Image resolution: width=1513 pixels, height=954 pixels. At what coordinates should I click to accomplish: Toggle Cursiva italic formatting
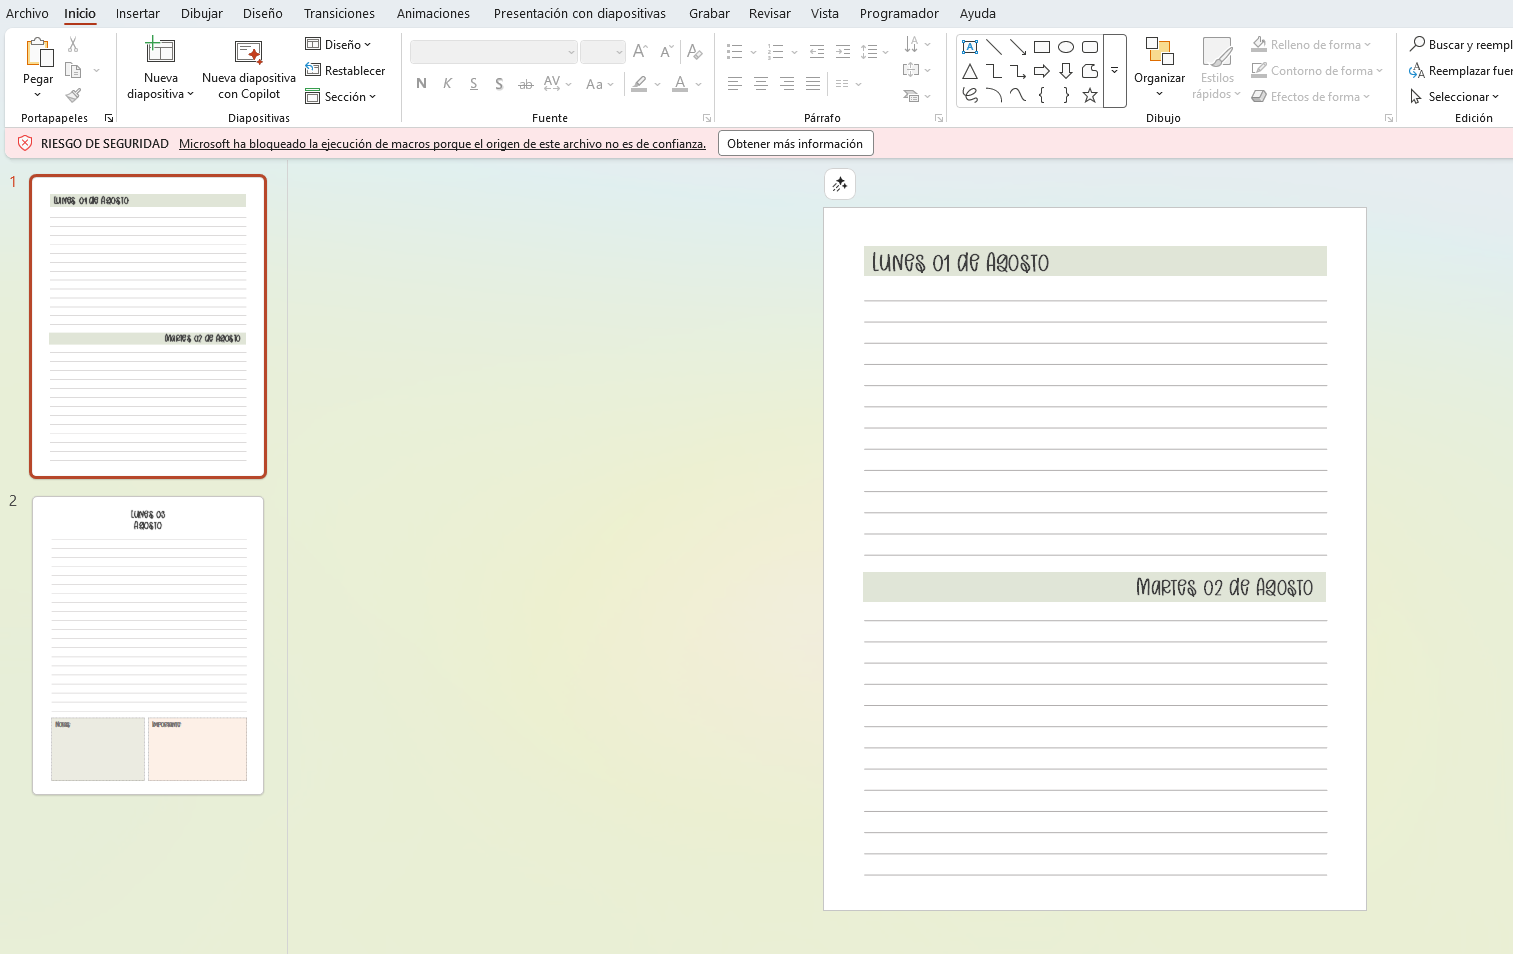(447, 84)
